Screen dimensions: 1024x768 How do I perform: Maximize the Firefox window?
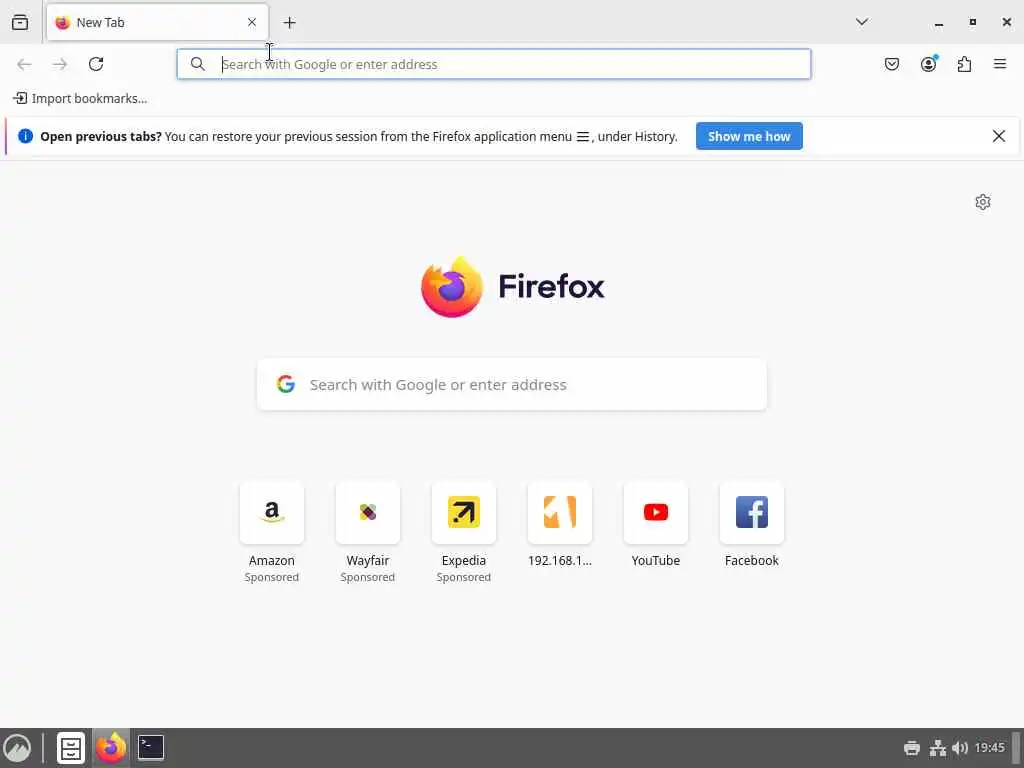pyautogui.click(x=973, y=22)
